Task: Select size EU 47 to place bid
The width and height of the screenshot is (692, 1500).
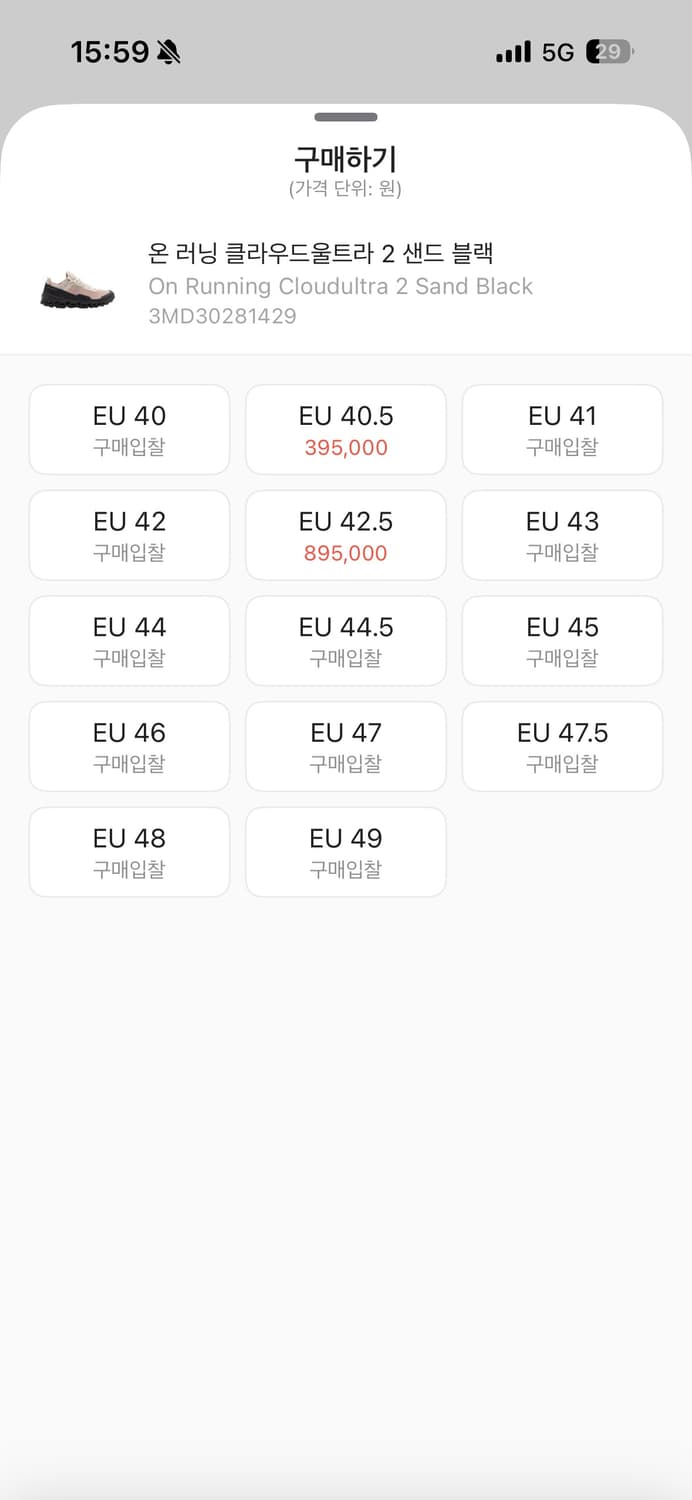Action: tap(346, 747)
